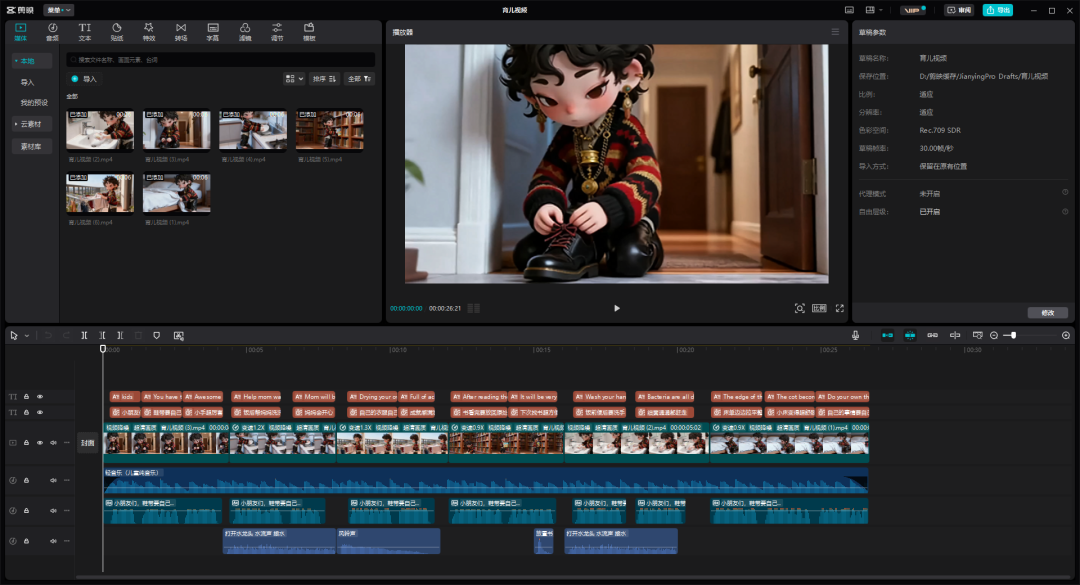
Task: Toggle visibility of the top subtitle track
Action: coord(40,397)
